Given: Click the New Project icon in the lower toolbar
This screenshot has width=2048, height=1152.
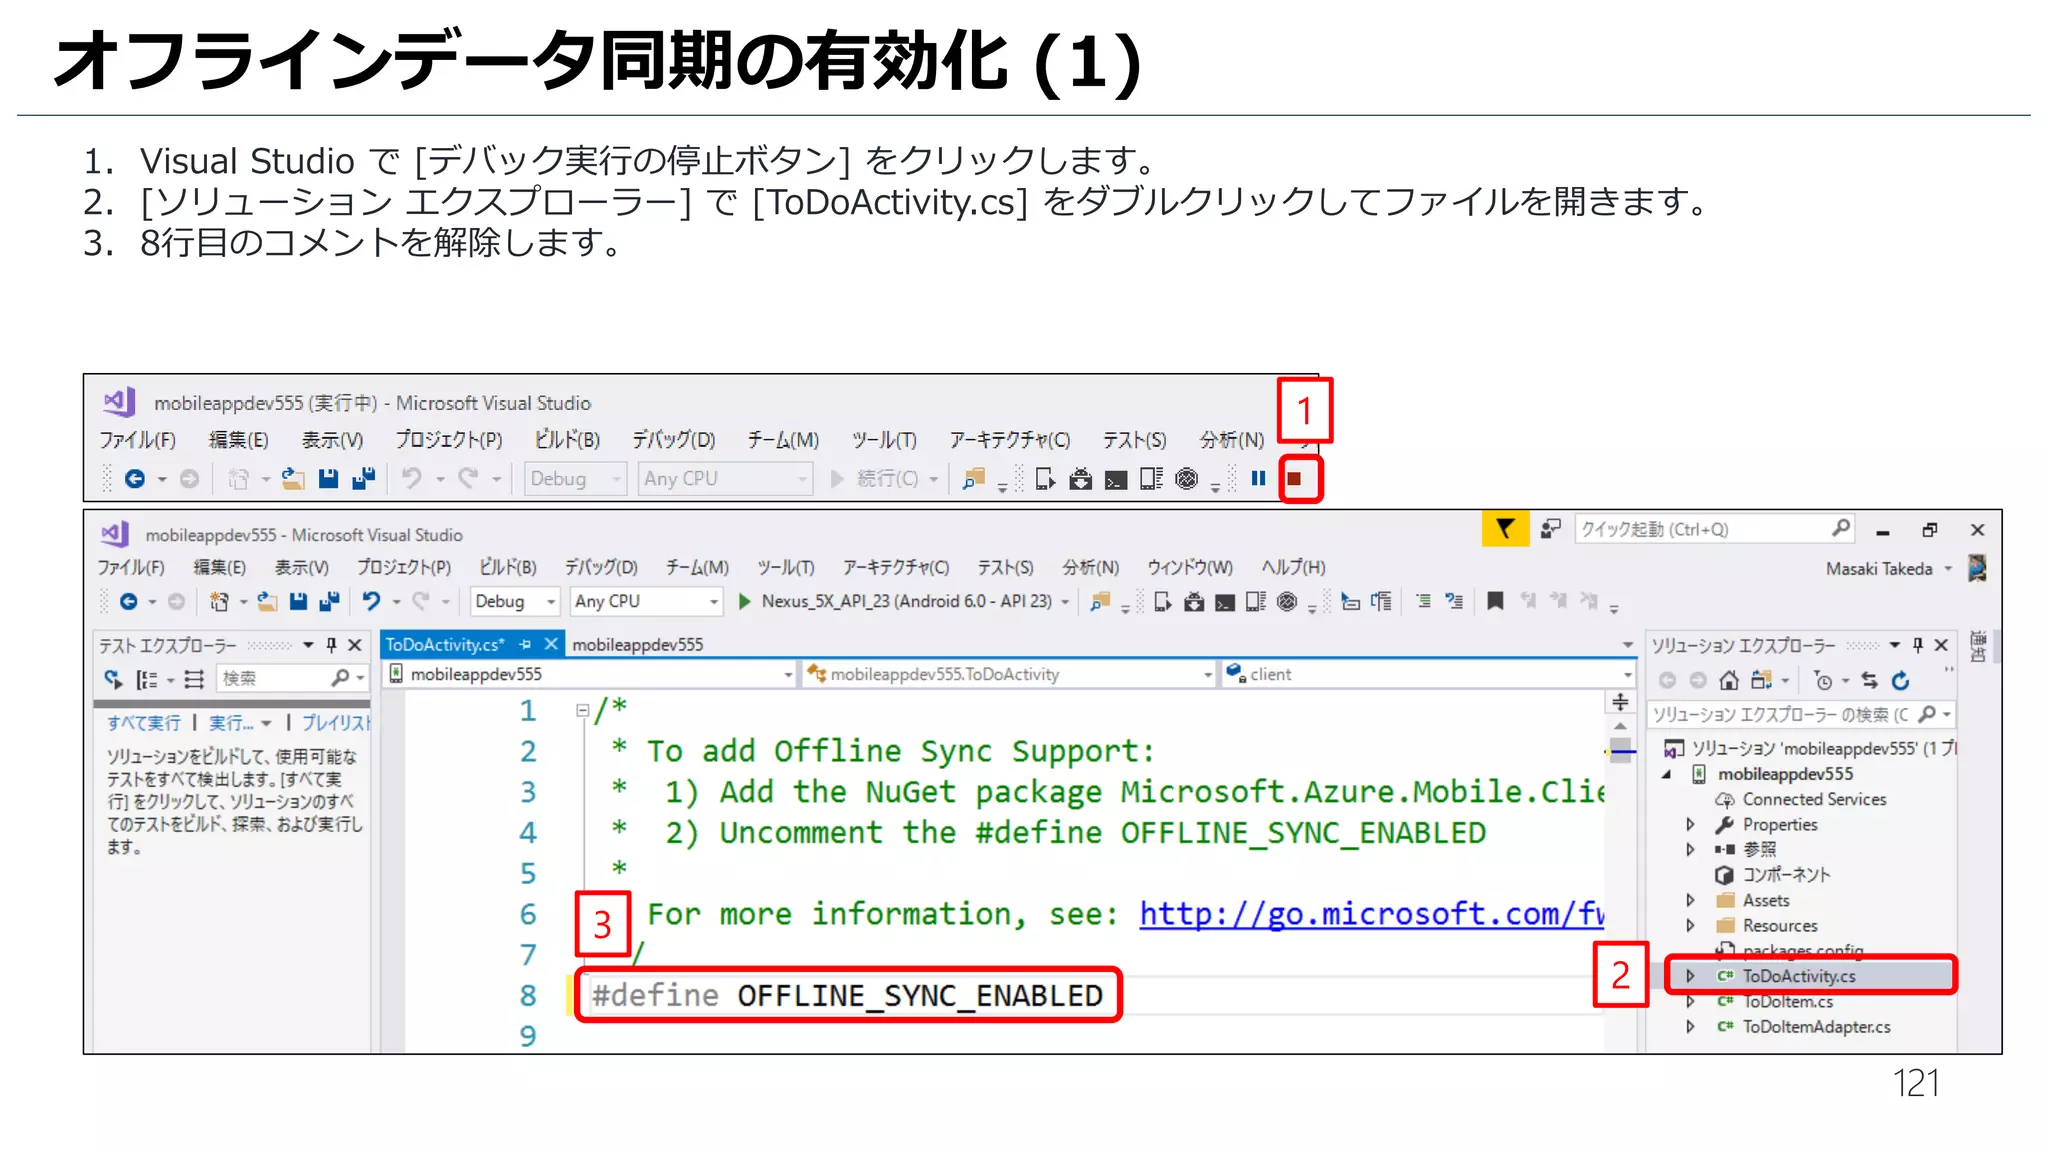Looking at the screenshot, I should (x=219, y=601).
